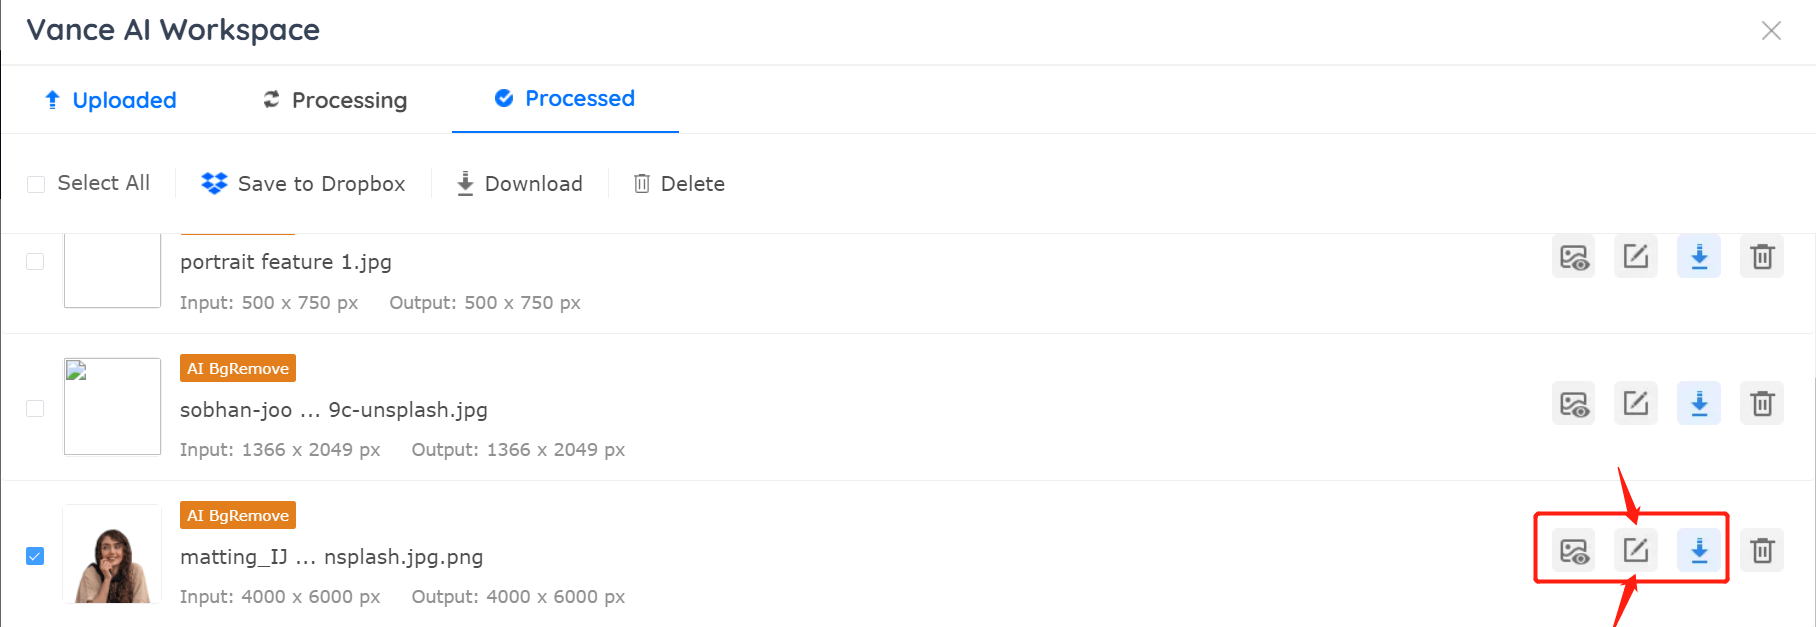Delete the matting_IJ image entry
1816x627 pixels.
pyautogui.click(x=1762, y=550)
